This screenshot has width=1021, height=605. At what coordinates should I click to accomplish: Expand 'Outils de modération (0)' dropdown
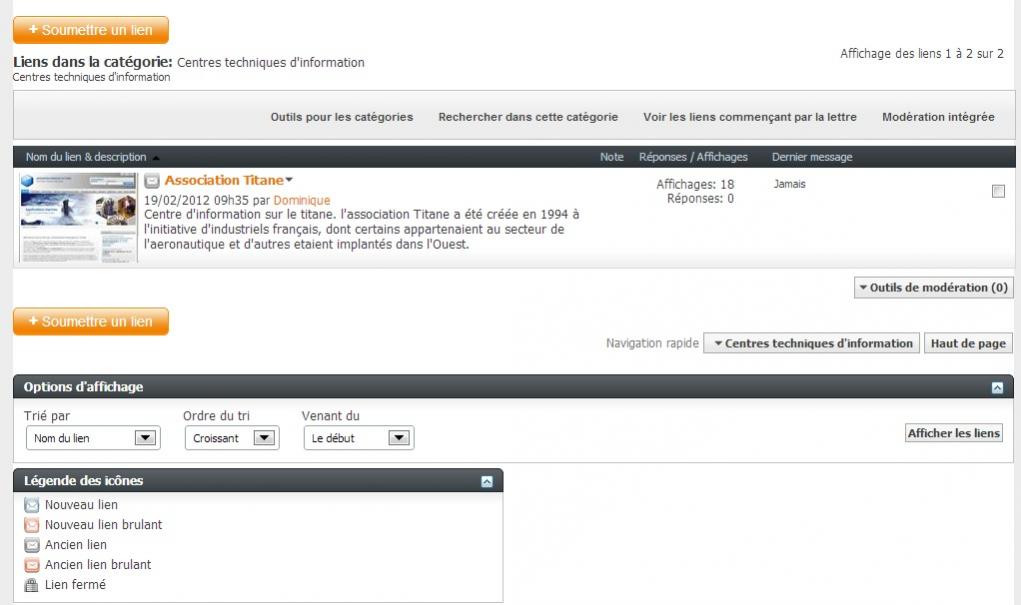(933, 288)
